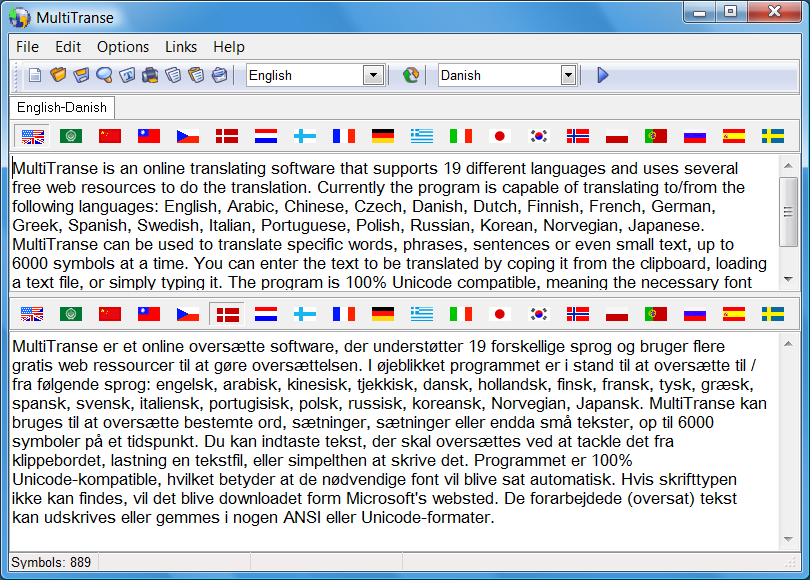
Task: Select the Japanese flag in the target row
Action: (x=499, y=313)
